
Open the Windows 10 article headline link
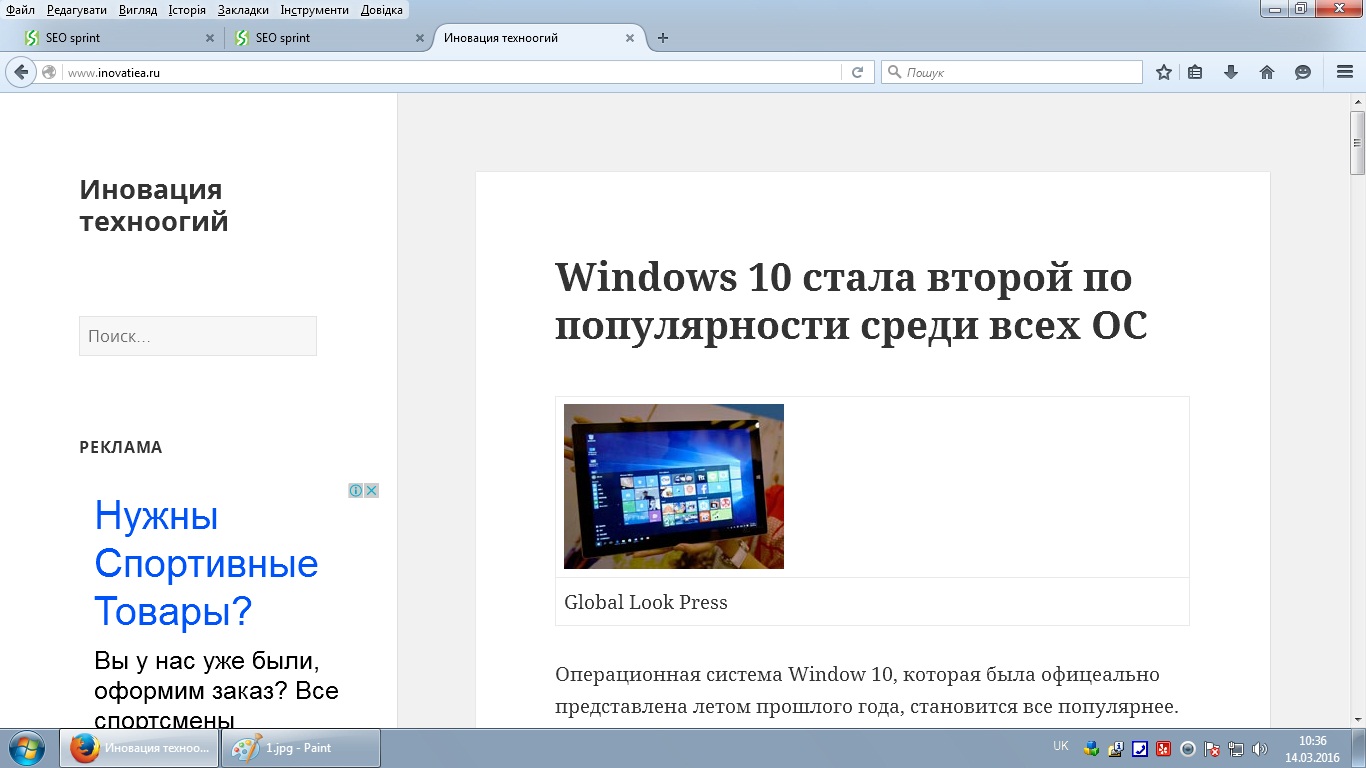851,301
